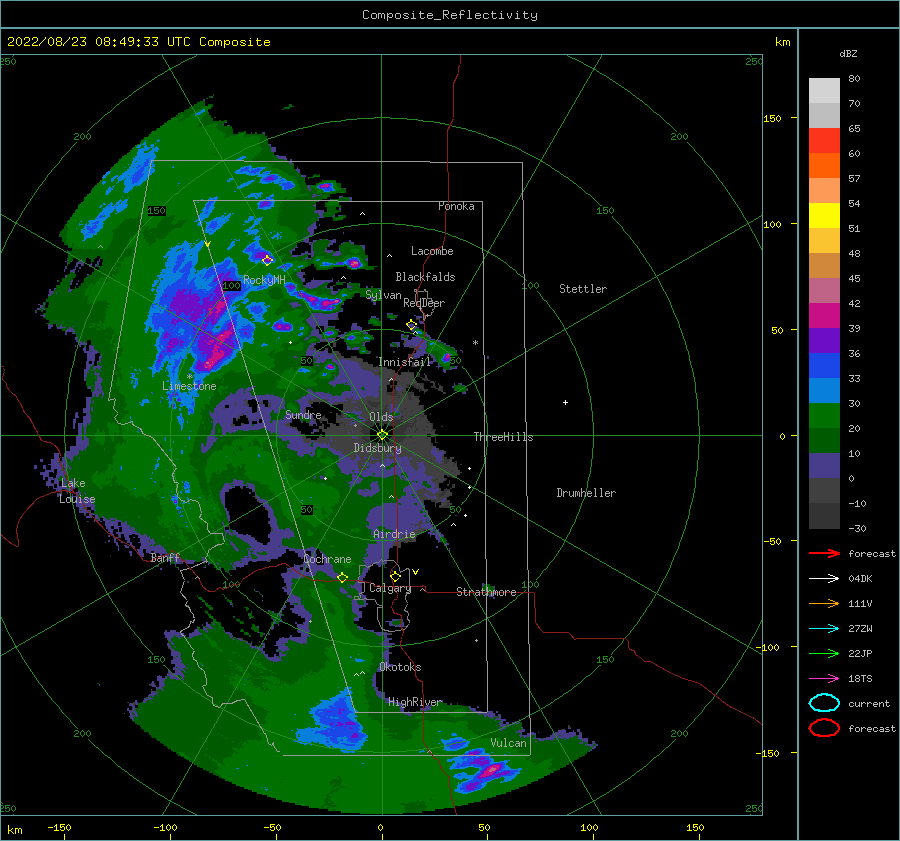Click the RockyMH label
This screenshot has height=841, width=900.
click(264, 280)
